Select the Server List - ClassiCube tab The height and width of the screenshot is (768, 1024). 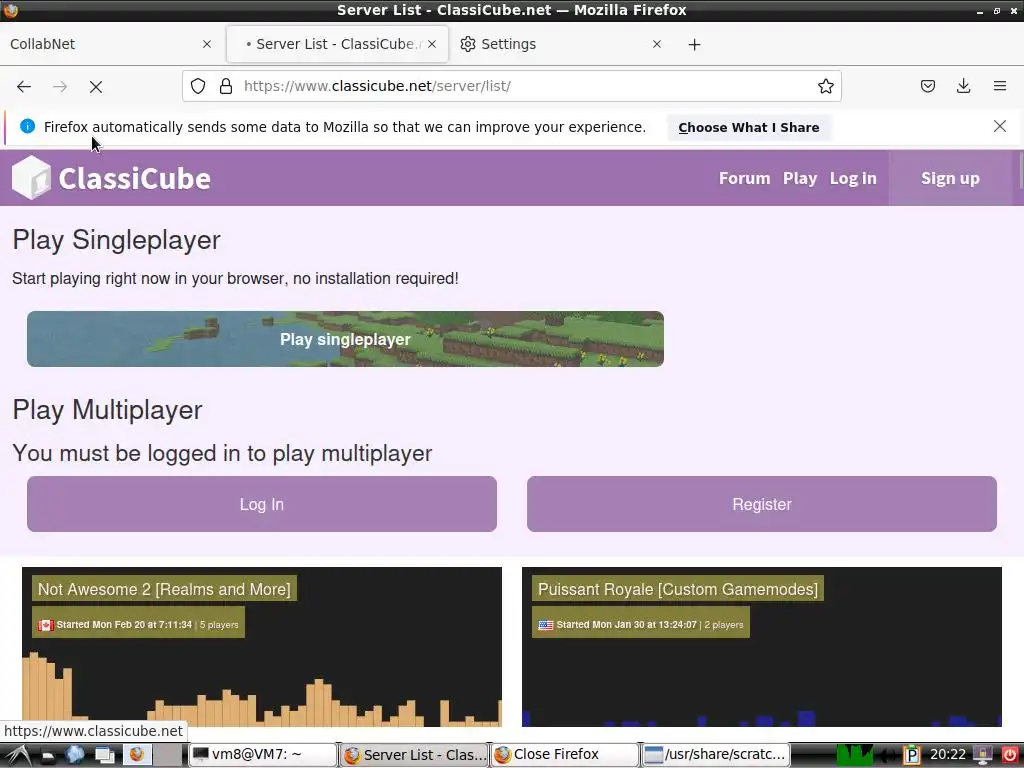tap(338, 44)
